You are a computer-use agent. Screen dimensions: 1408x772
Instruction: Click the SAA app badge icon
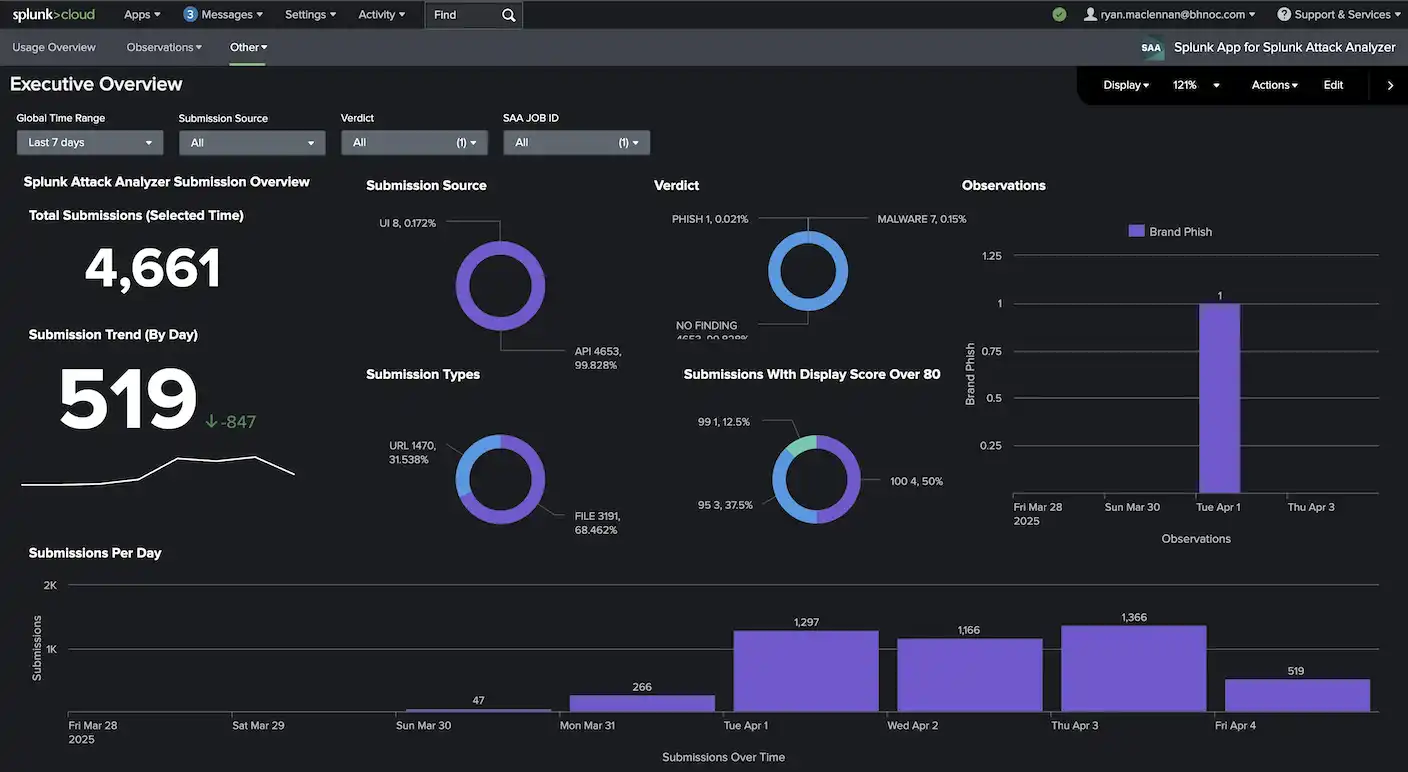click(1150, 46)
